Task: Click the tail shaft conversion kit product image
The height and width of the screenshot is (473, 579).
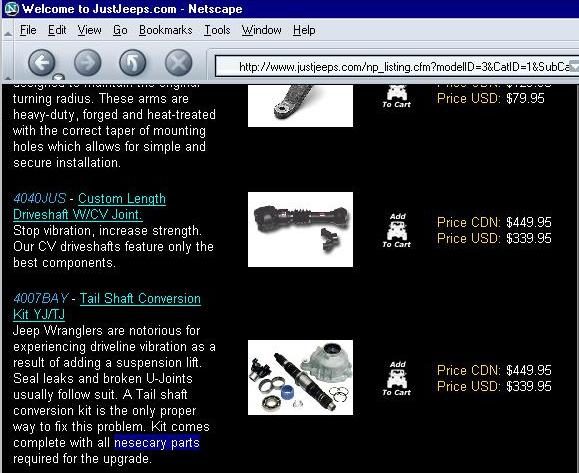Action: coord(300,377)
